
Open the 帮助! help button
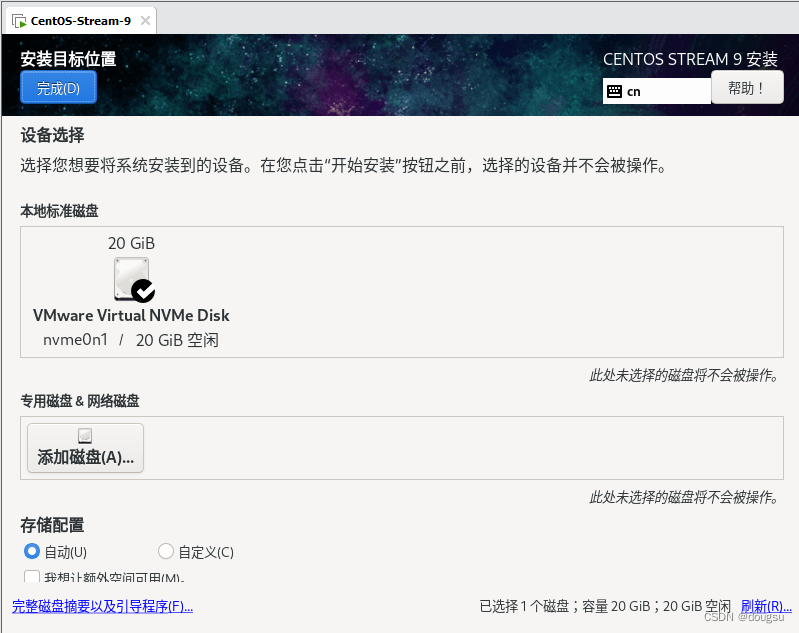[x=747, y=87]
